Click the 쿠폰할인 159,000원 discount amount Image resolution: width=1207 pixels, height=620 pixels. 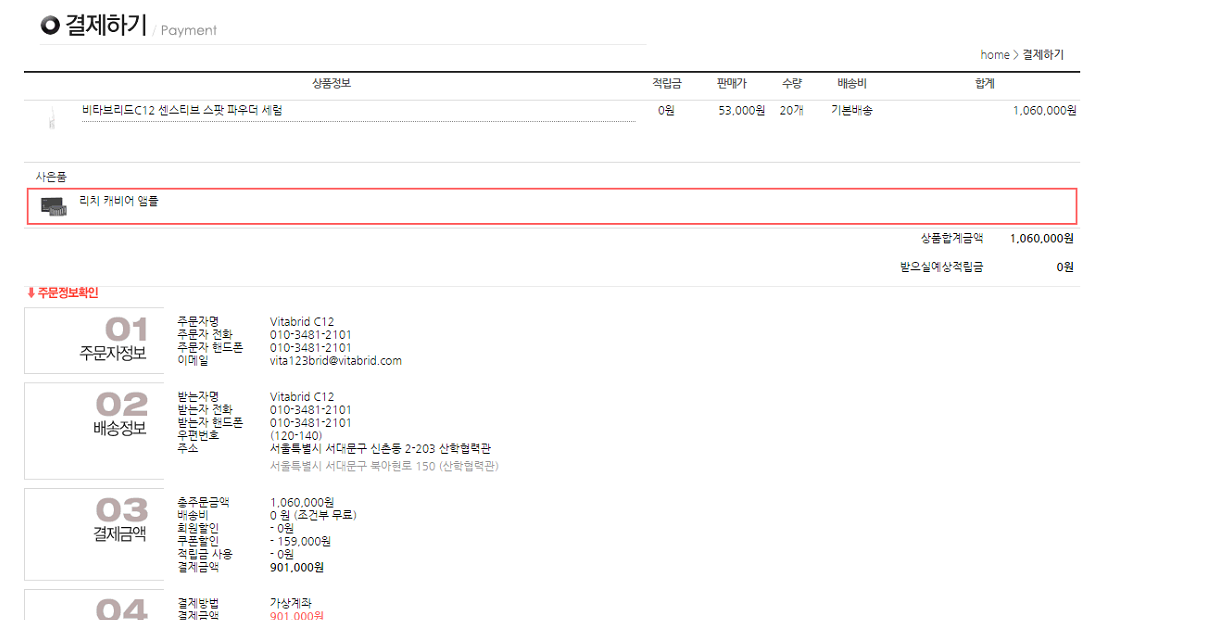coord(300,541)
